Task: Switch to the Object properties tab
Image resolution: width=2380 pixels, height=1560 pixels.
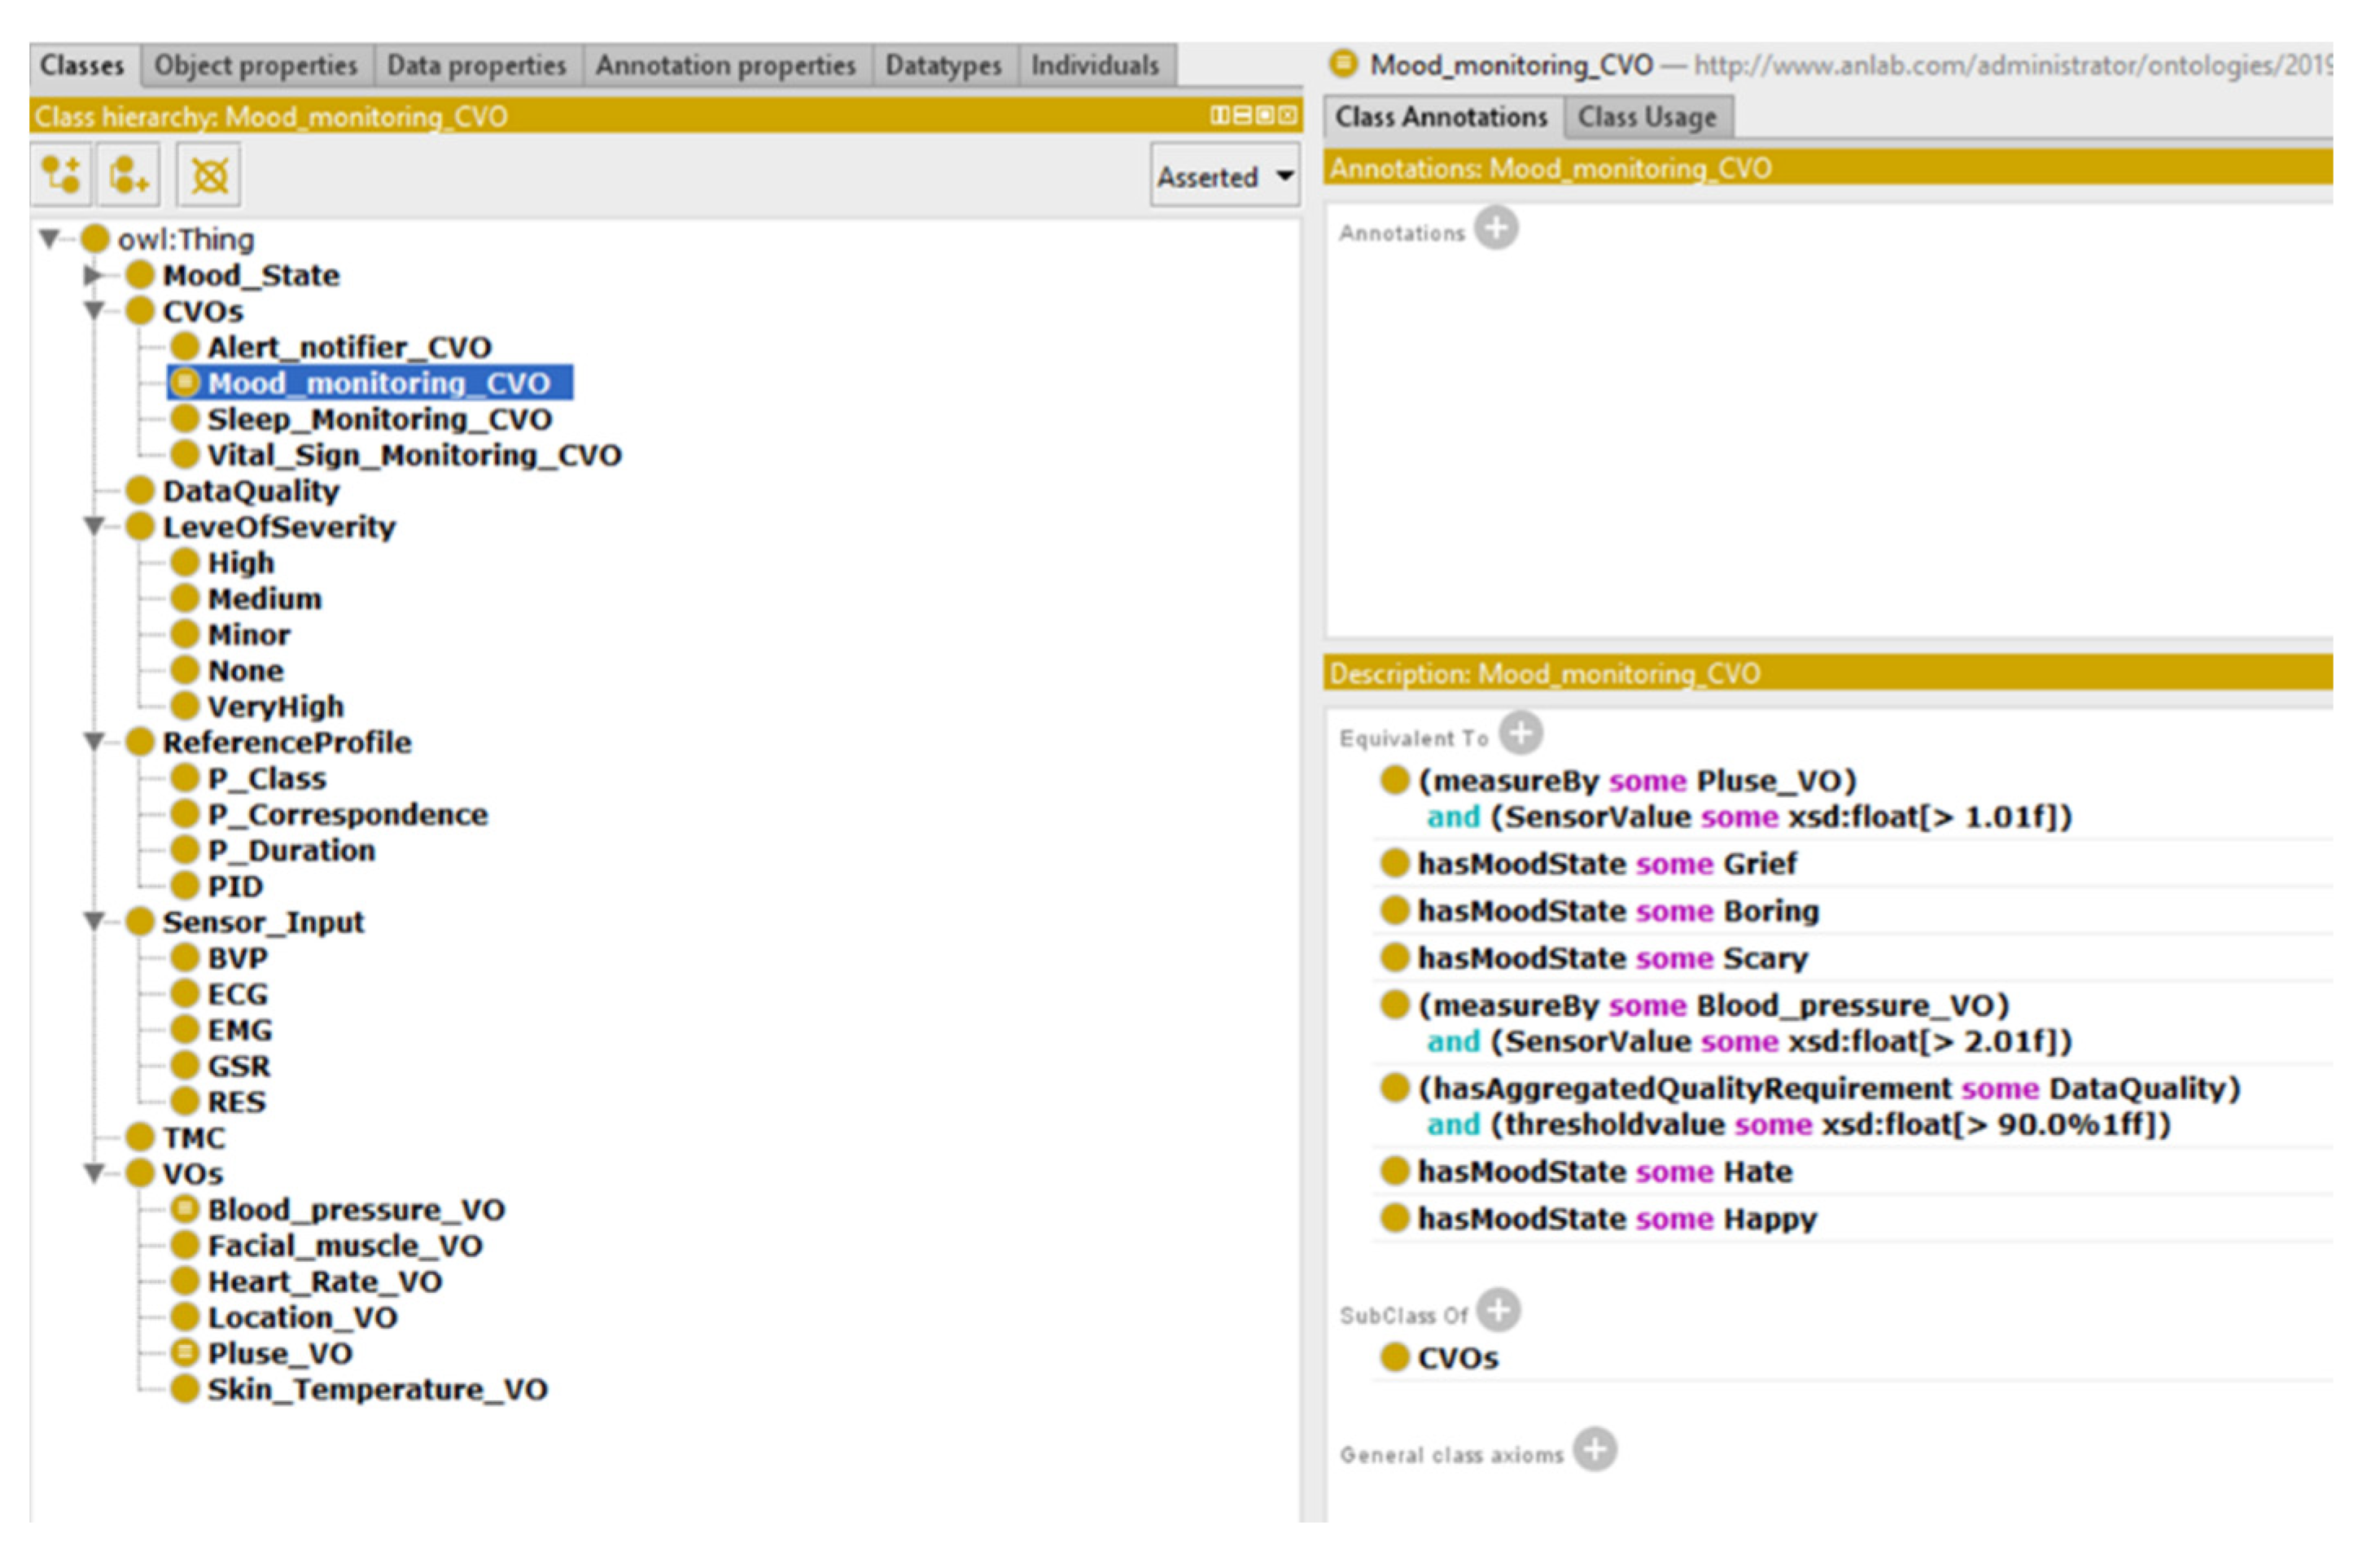Action: click(x=256, y=66)
